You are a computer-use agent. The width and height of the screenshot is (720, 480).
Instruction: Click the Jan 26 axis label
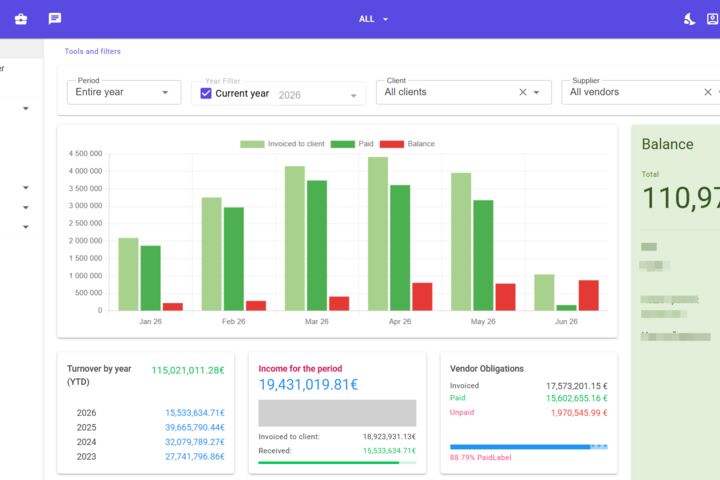pyautogui.click(x=151, y=322)
